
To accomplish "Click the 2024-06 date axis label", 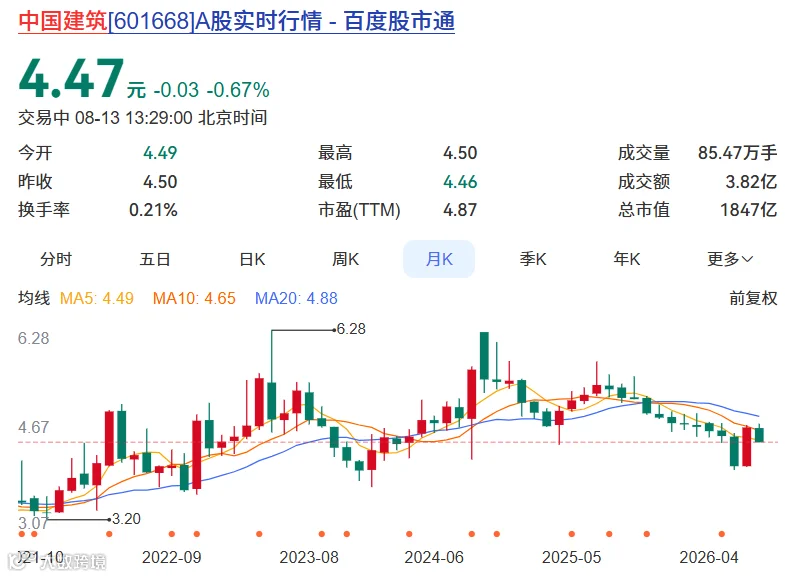I will point(434,557).
